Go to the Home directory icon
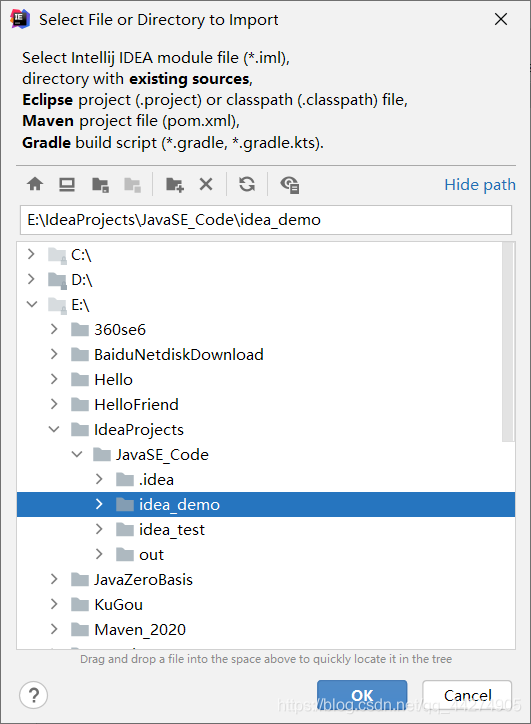This screenshot has height=724, width=531. [35, 185]
